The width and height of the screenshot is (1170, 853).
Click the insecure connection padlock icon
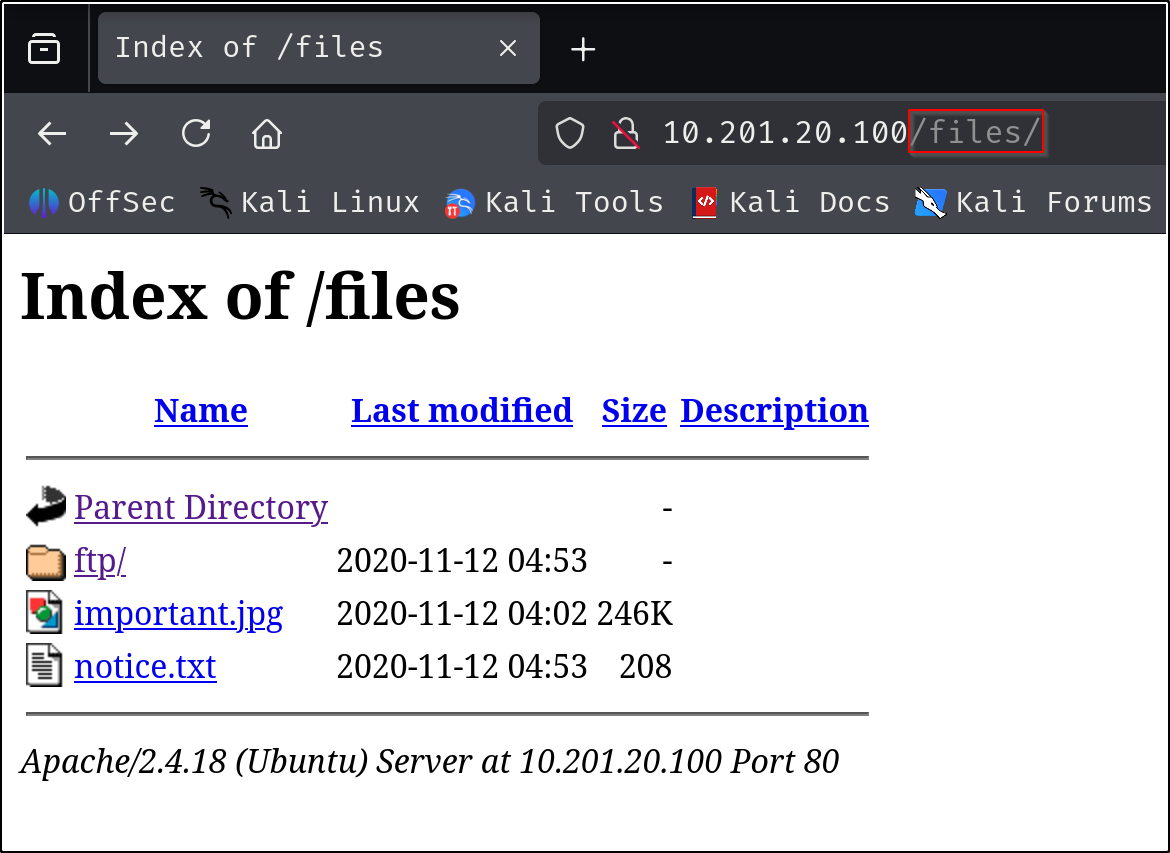point(626,133)
